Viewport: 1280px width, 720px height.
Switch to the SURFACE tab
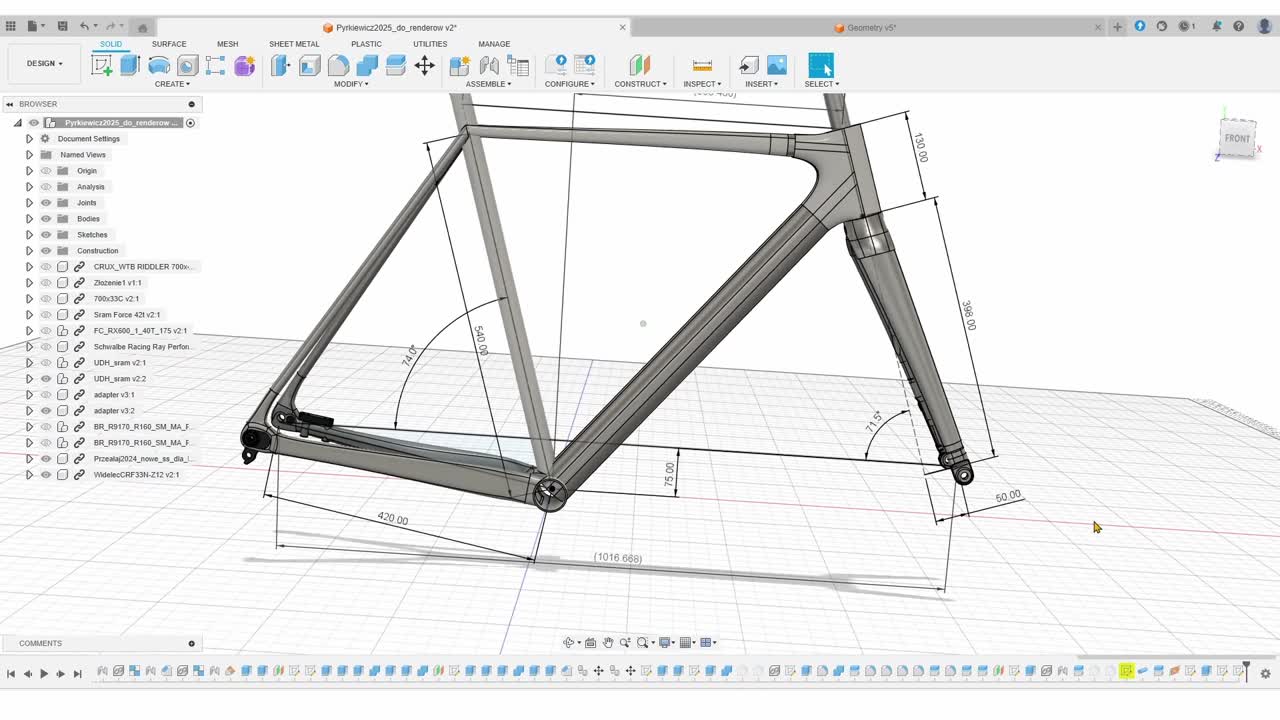point(169,44)
